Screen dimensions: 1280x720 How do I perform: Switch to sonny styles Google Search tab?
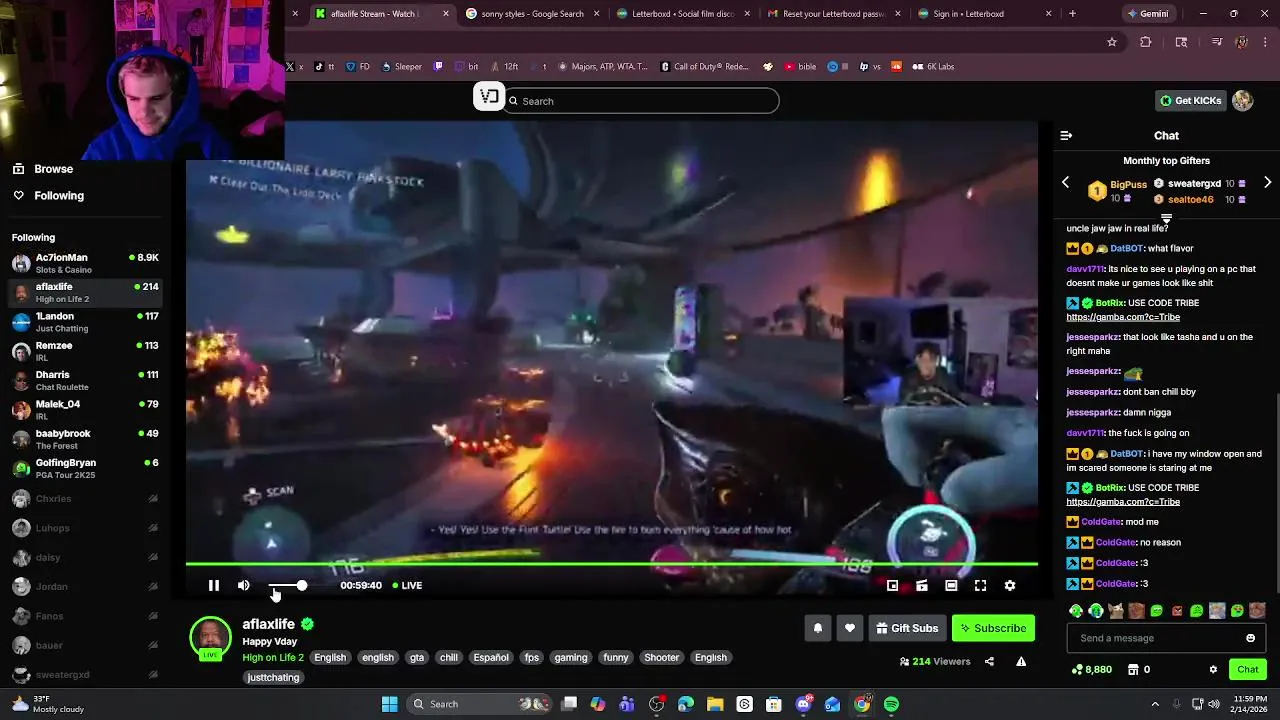point(533,14)
